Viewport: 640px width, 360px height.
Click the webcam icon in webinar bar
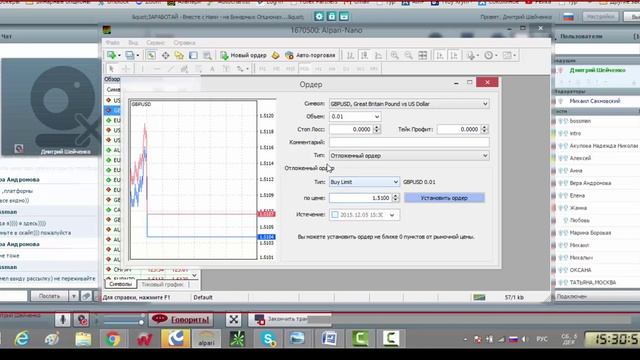pos(82,320)
